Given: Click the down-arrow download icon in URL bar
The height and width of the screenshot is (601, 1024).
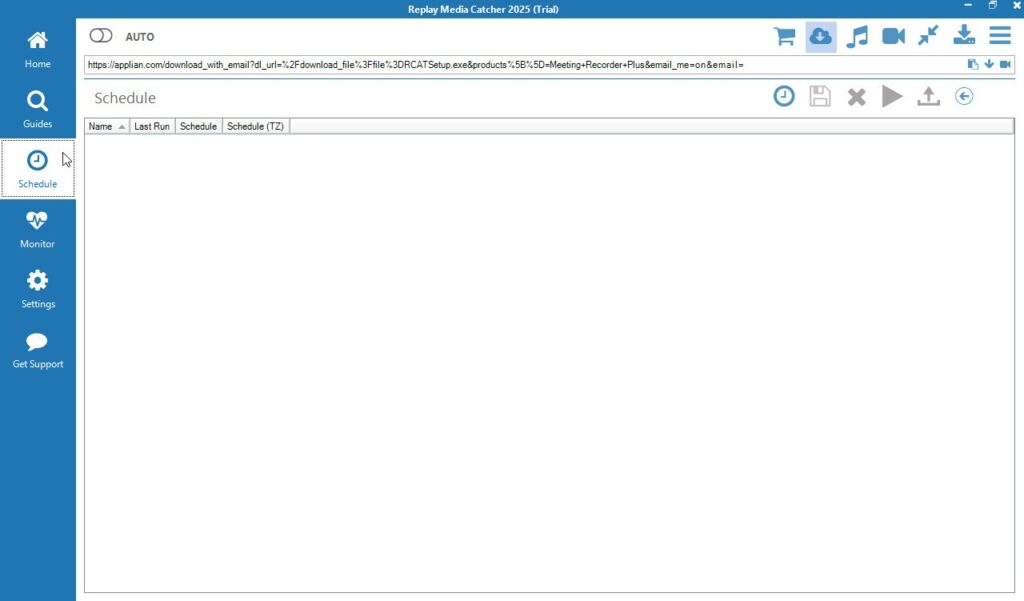Looking at the screenshot, I should tap(989, 64).
